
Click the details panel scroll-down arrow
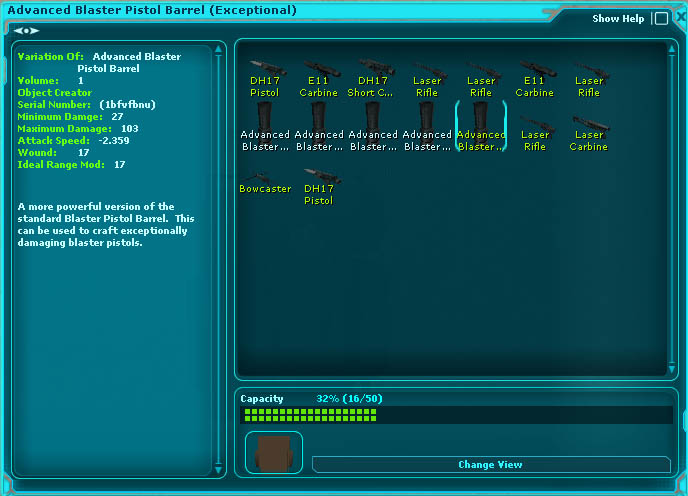point(218,469)
